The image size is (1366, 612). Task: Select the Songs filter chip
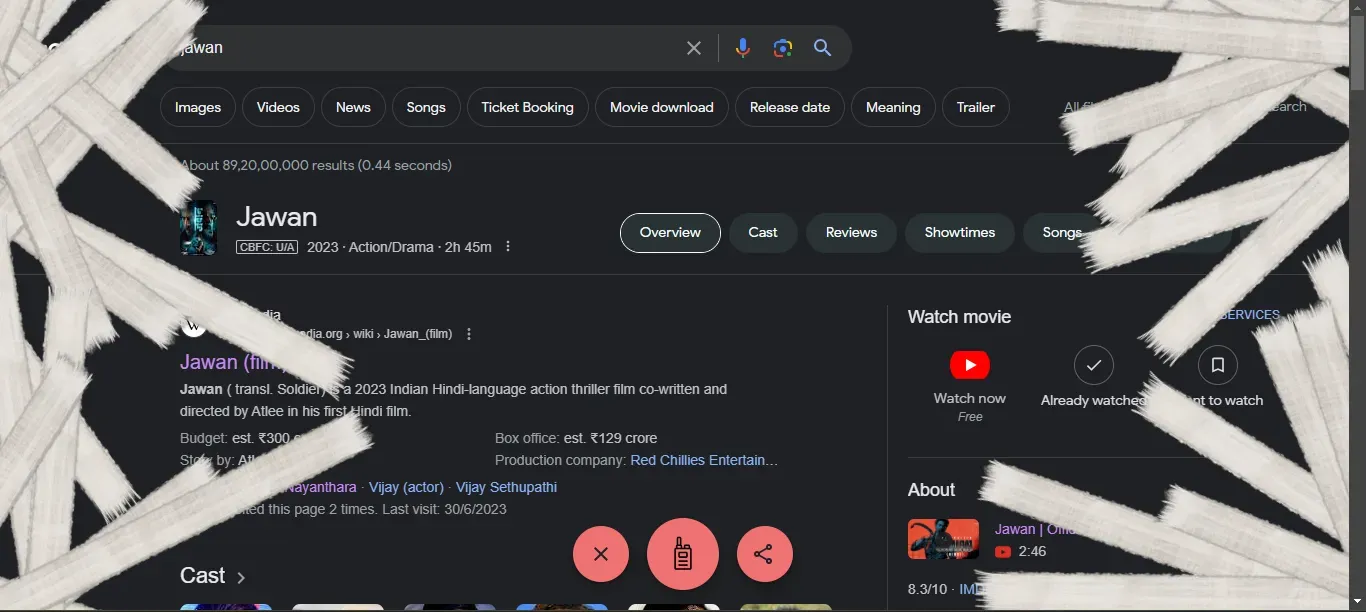coord(426,107)
